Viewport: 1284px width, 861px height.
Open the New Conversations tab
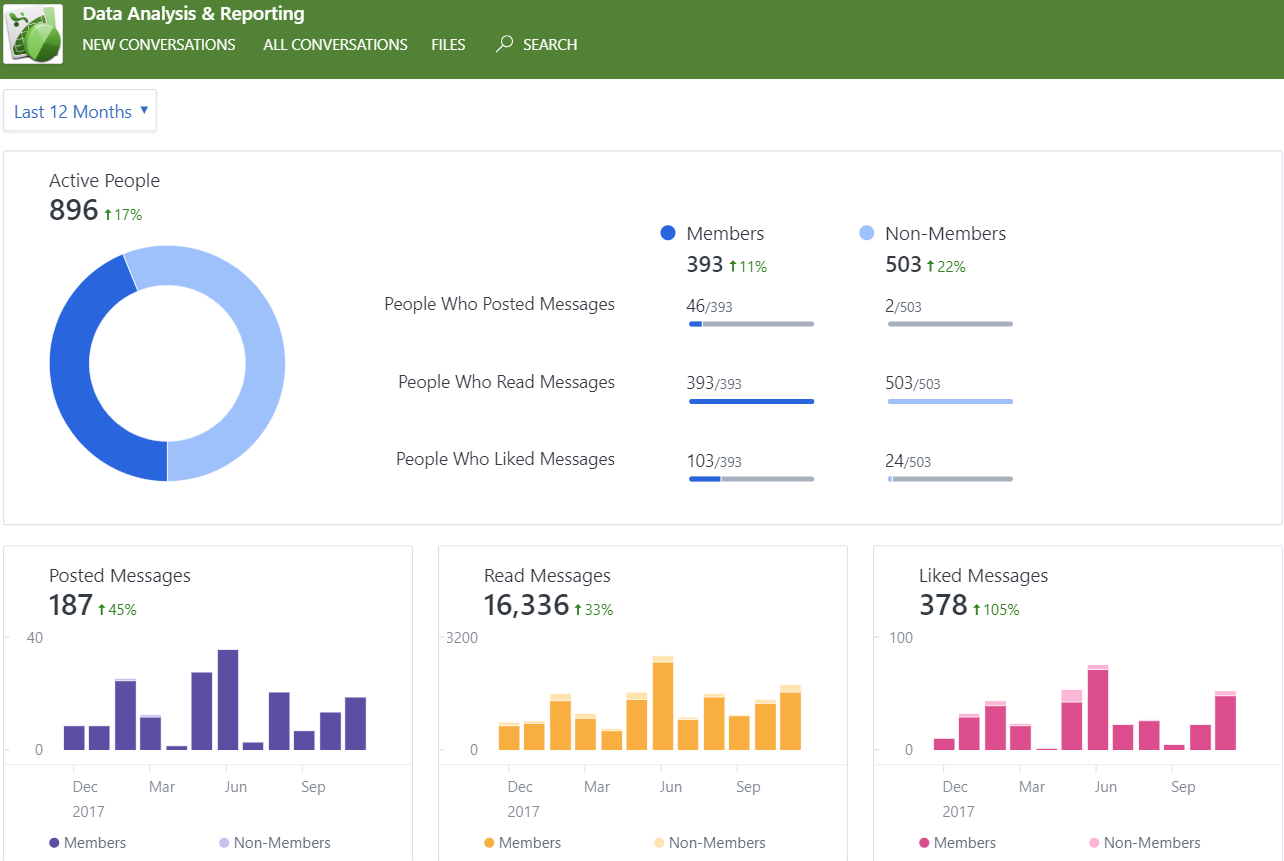click(x=159, y=45)
